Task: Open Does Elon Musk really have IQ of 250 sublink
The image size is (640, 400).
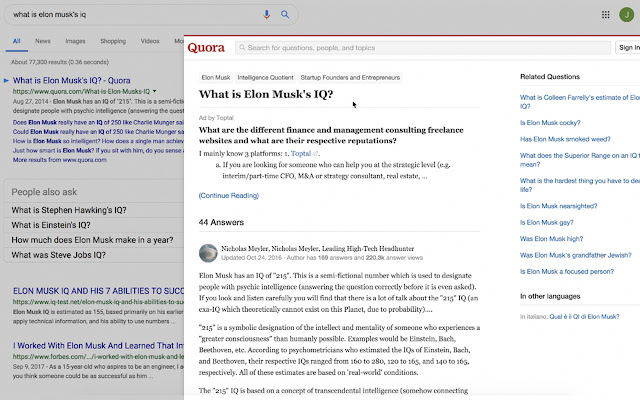Action: (98, 122)
